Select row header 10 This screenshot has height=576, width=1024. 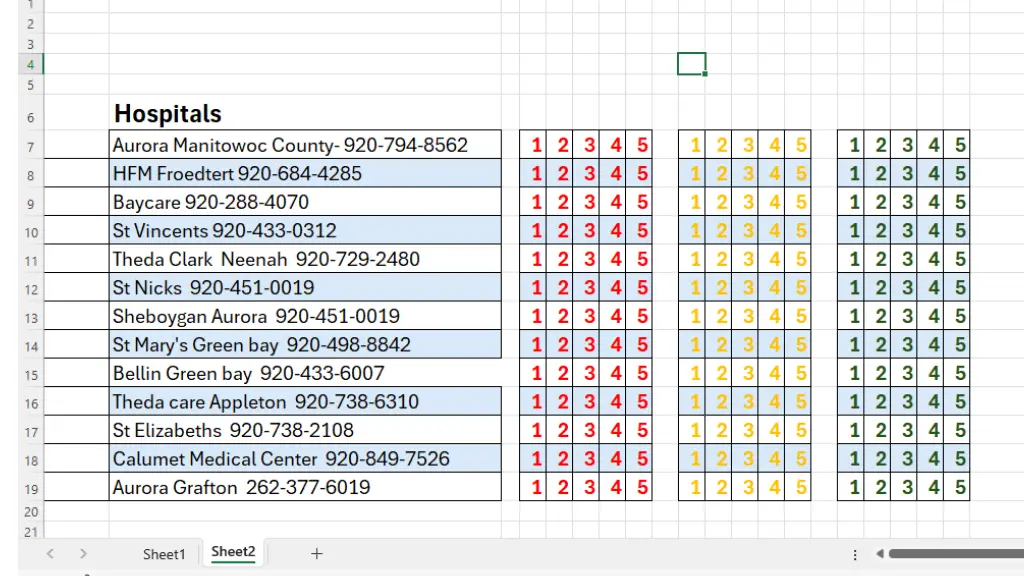pos(31,232)
